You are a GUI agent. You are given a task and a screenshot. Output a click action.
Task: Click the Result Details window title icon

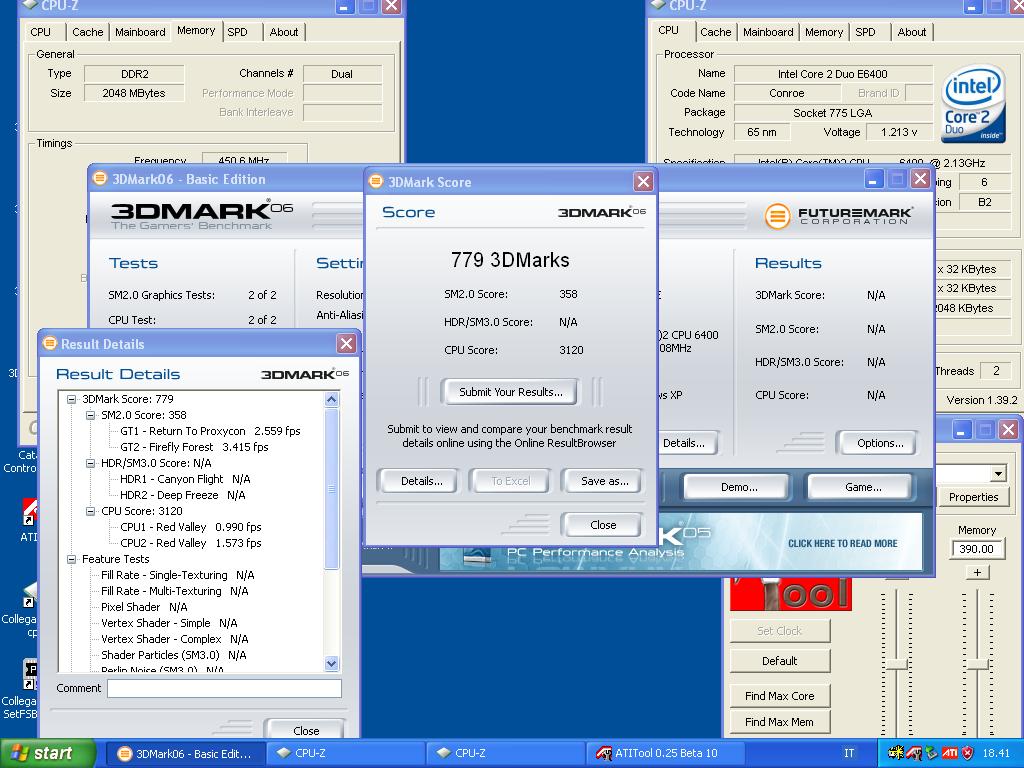coord(50,344)
